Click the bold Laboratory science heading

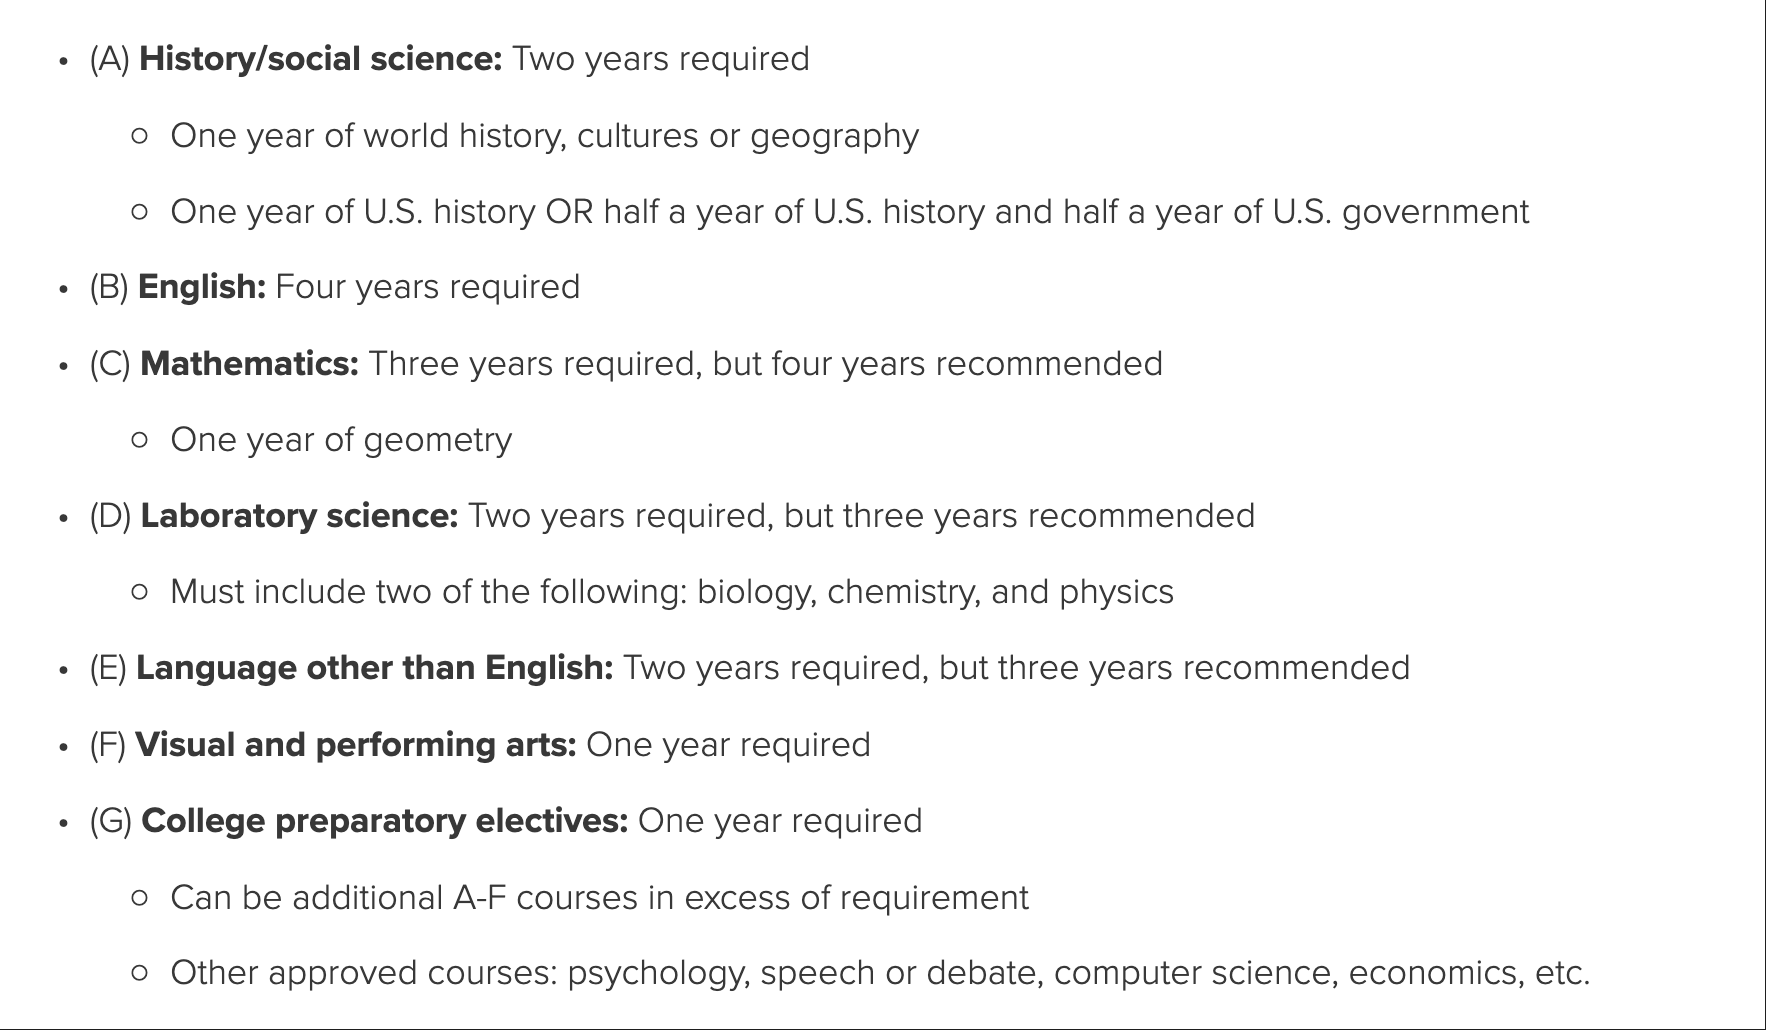[x=299, y=516]
